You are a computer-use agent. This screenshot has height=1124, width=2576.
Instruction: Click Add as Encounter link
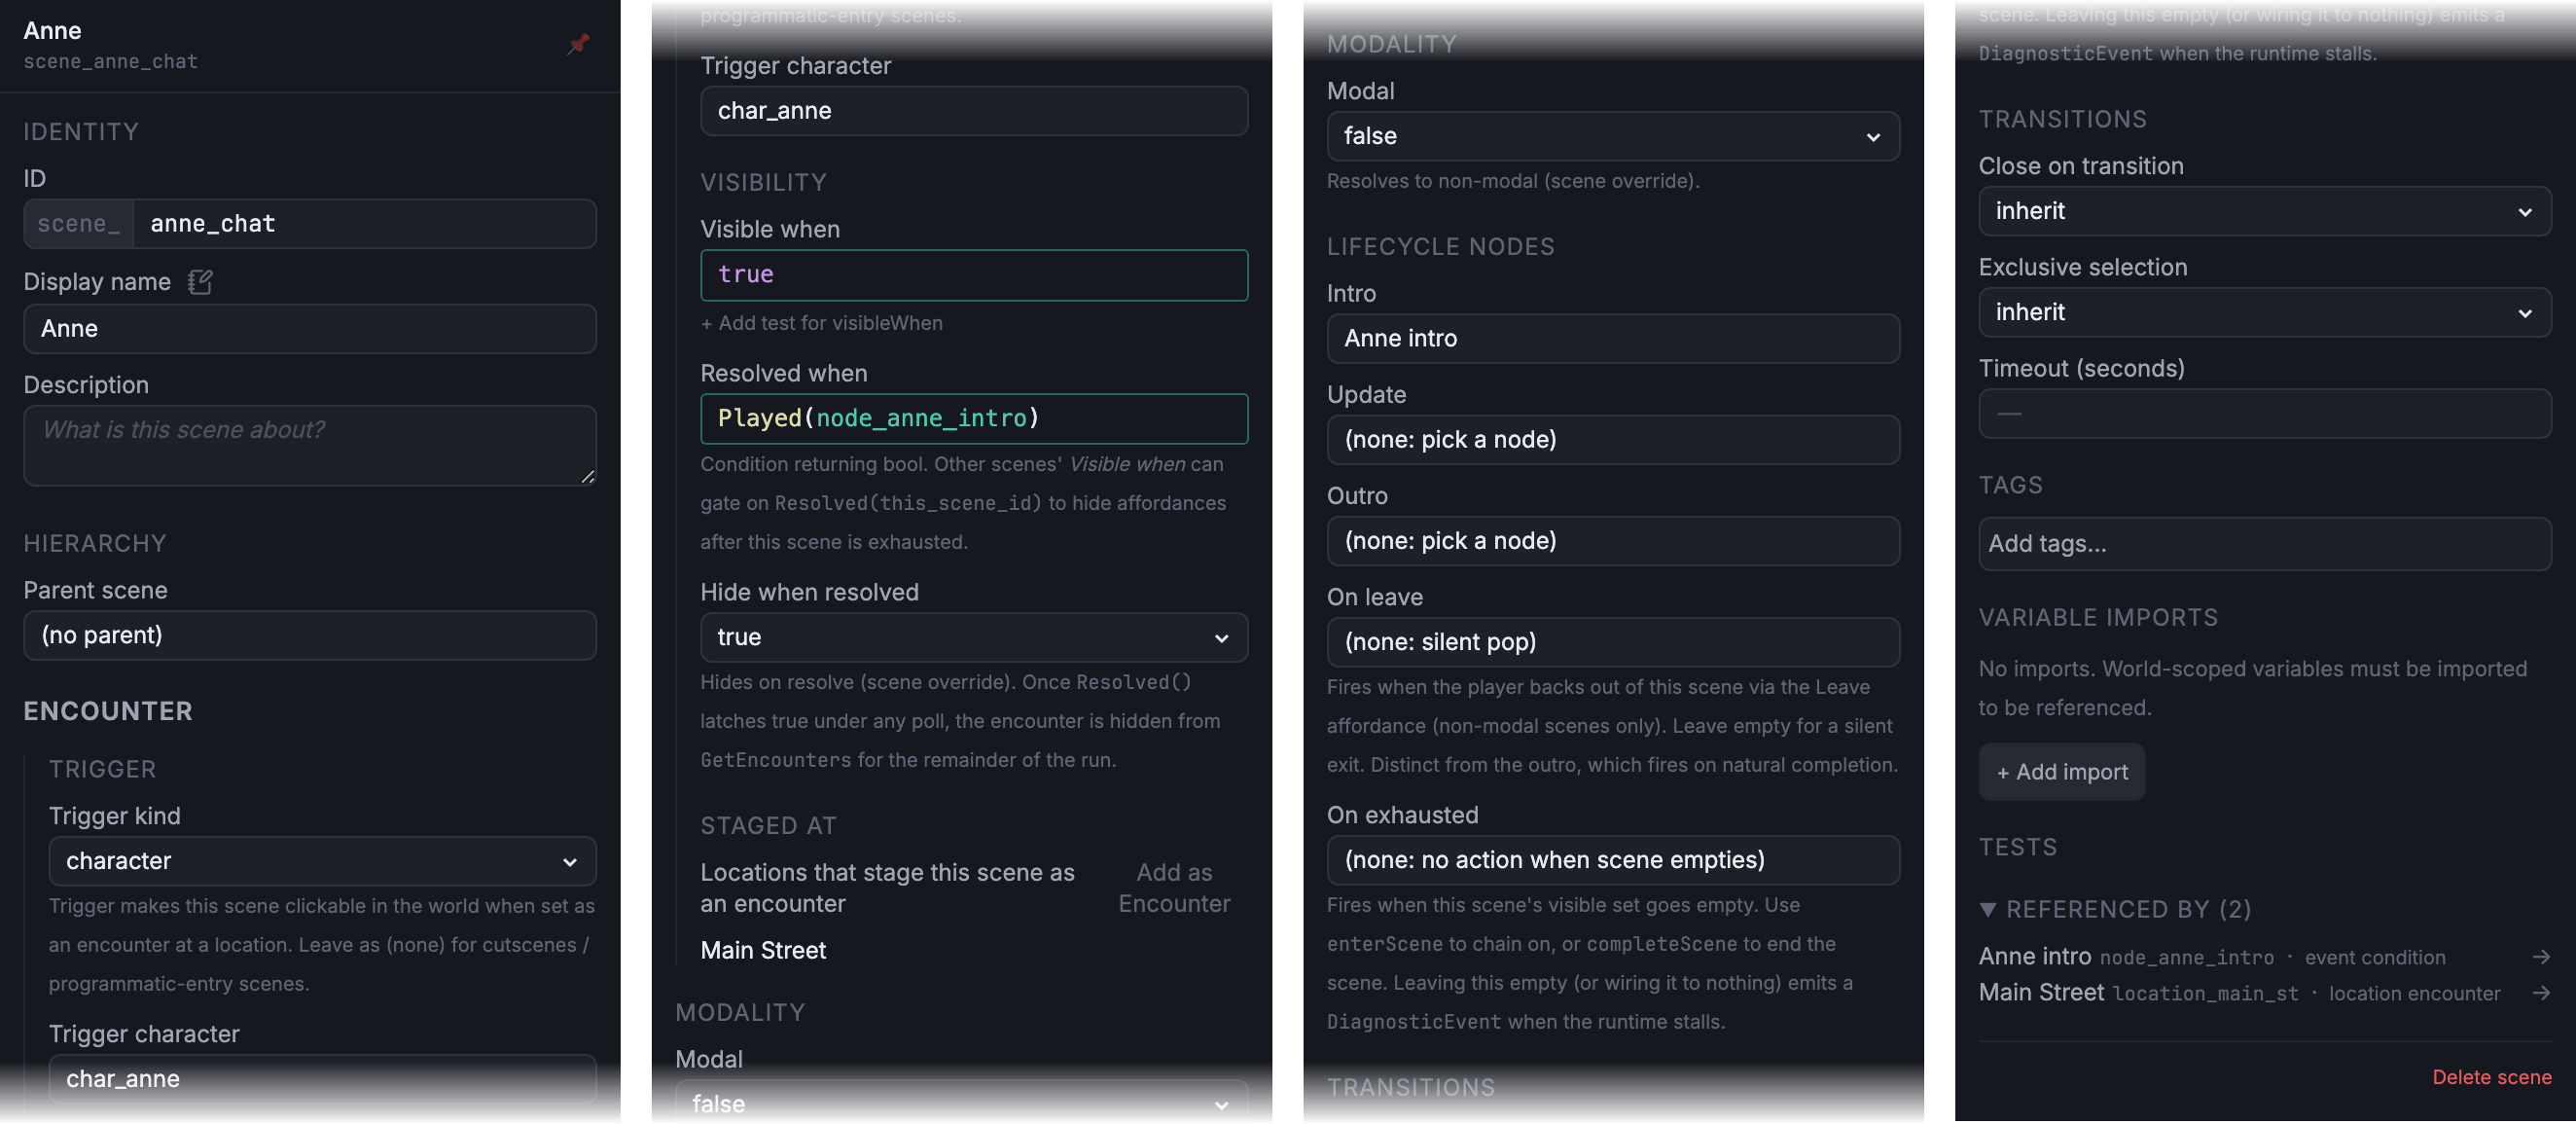[x=1174, y=888]
